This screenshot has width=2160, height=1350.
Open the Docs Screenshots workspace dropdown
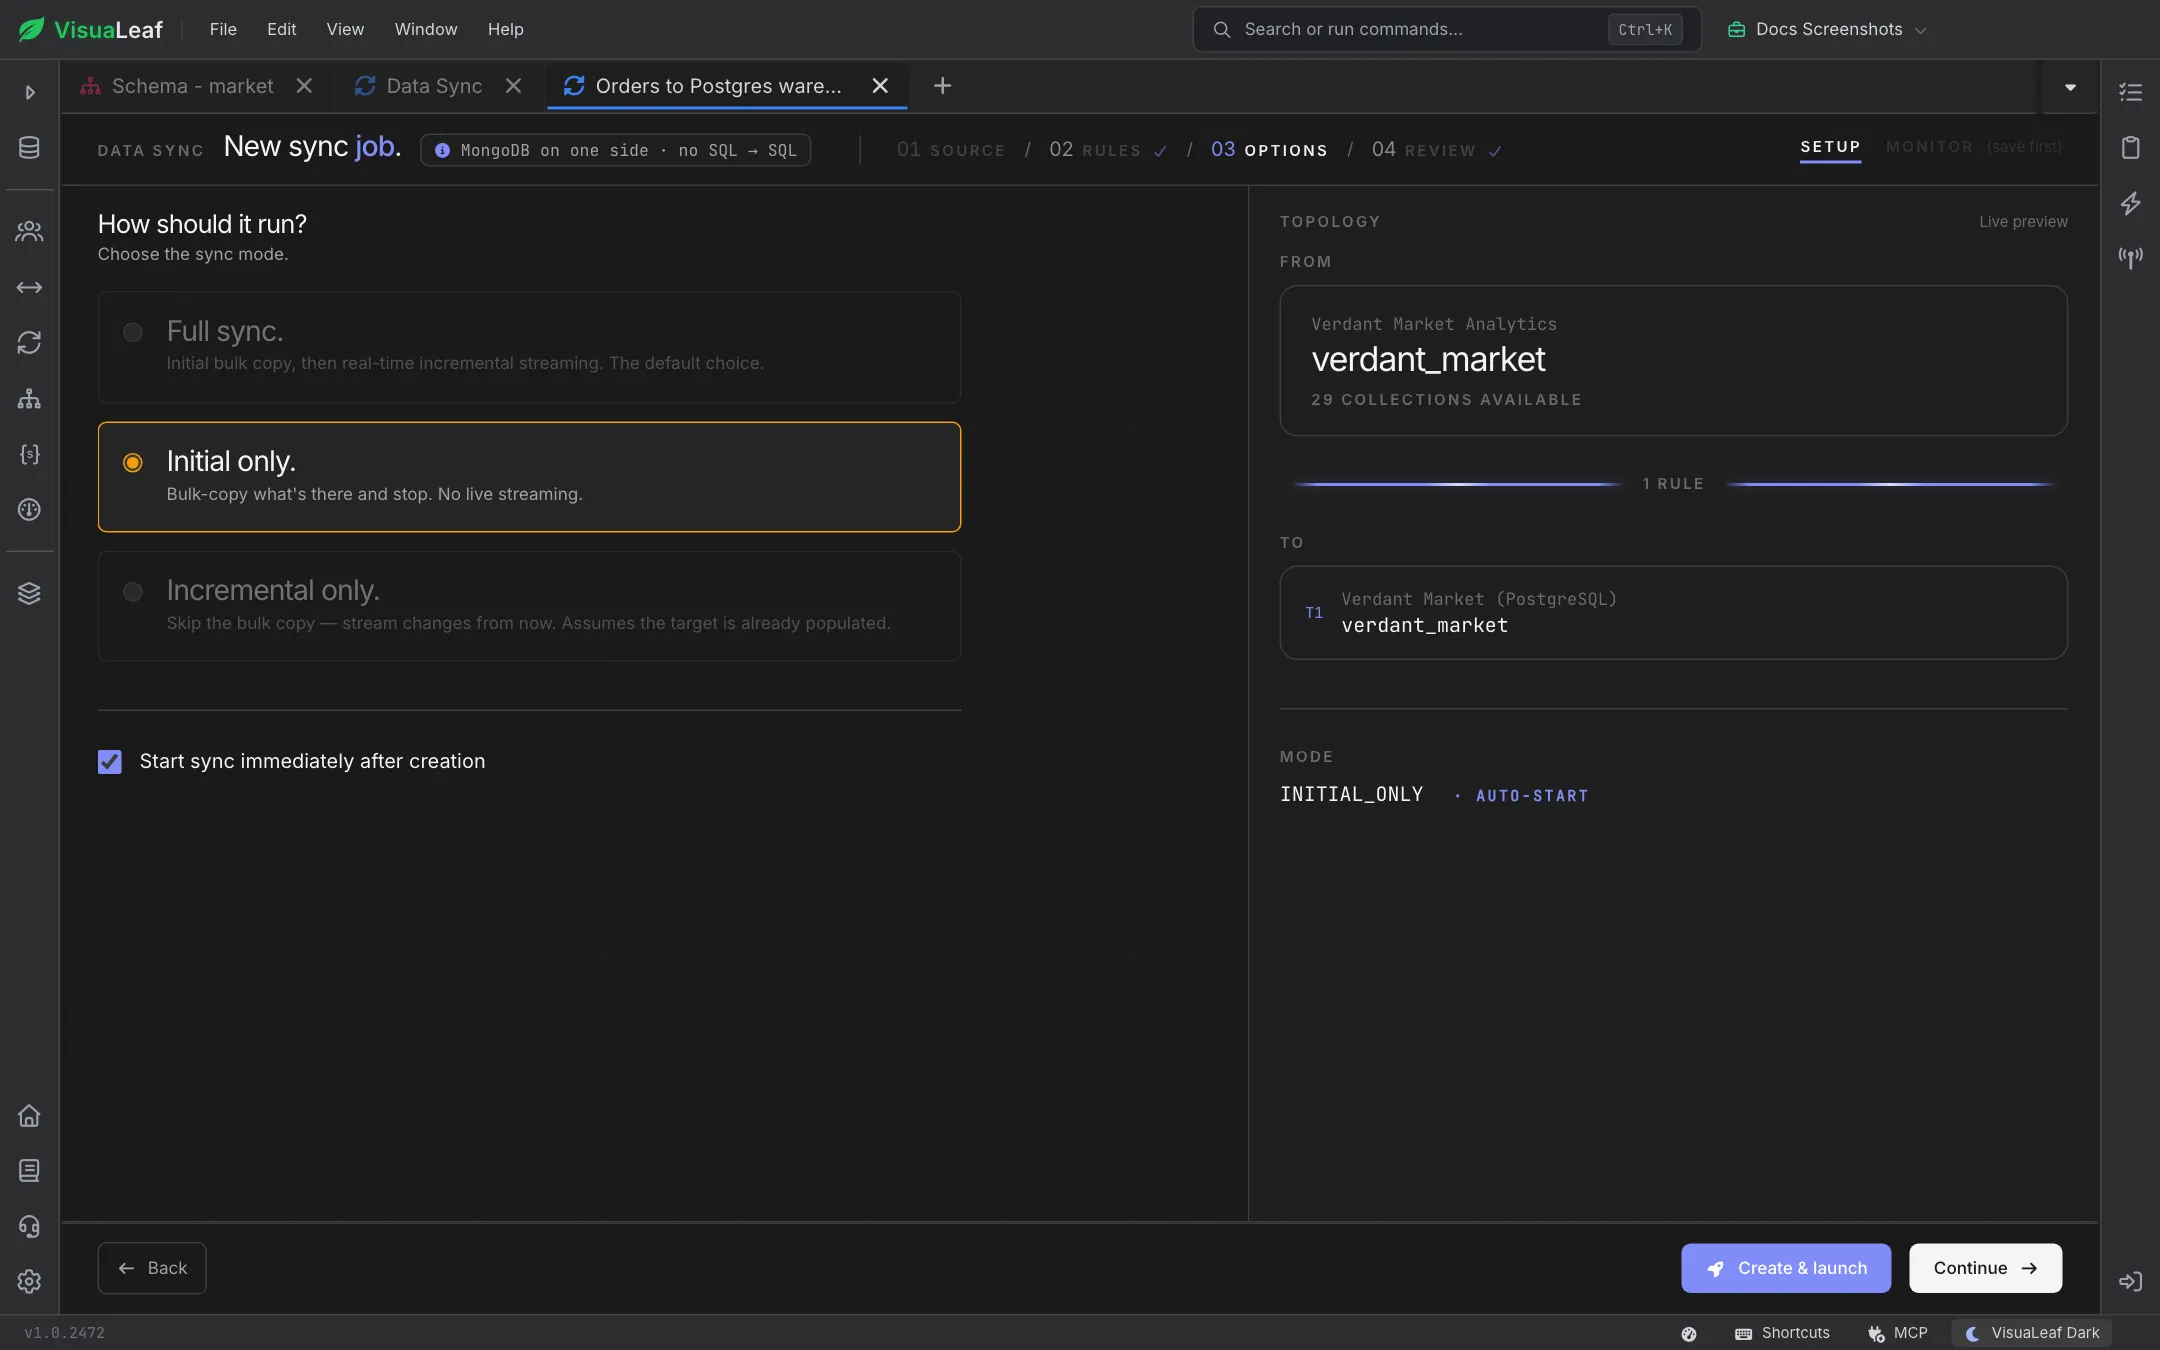click(1826, 29)
